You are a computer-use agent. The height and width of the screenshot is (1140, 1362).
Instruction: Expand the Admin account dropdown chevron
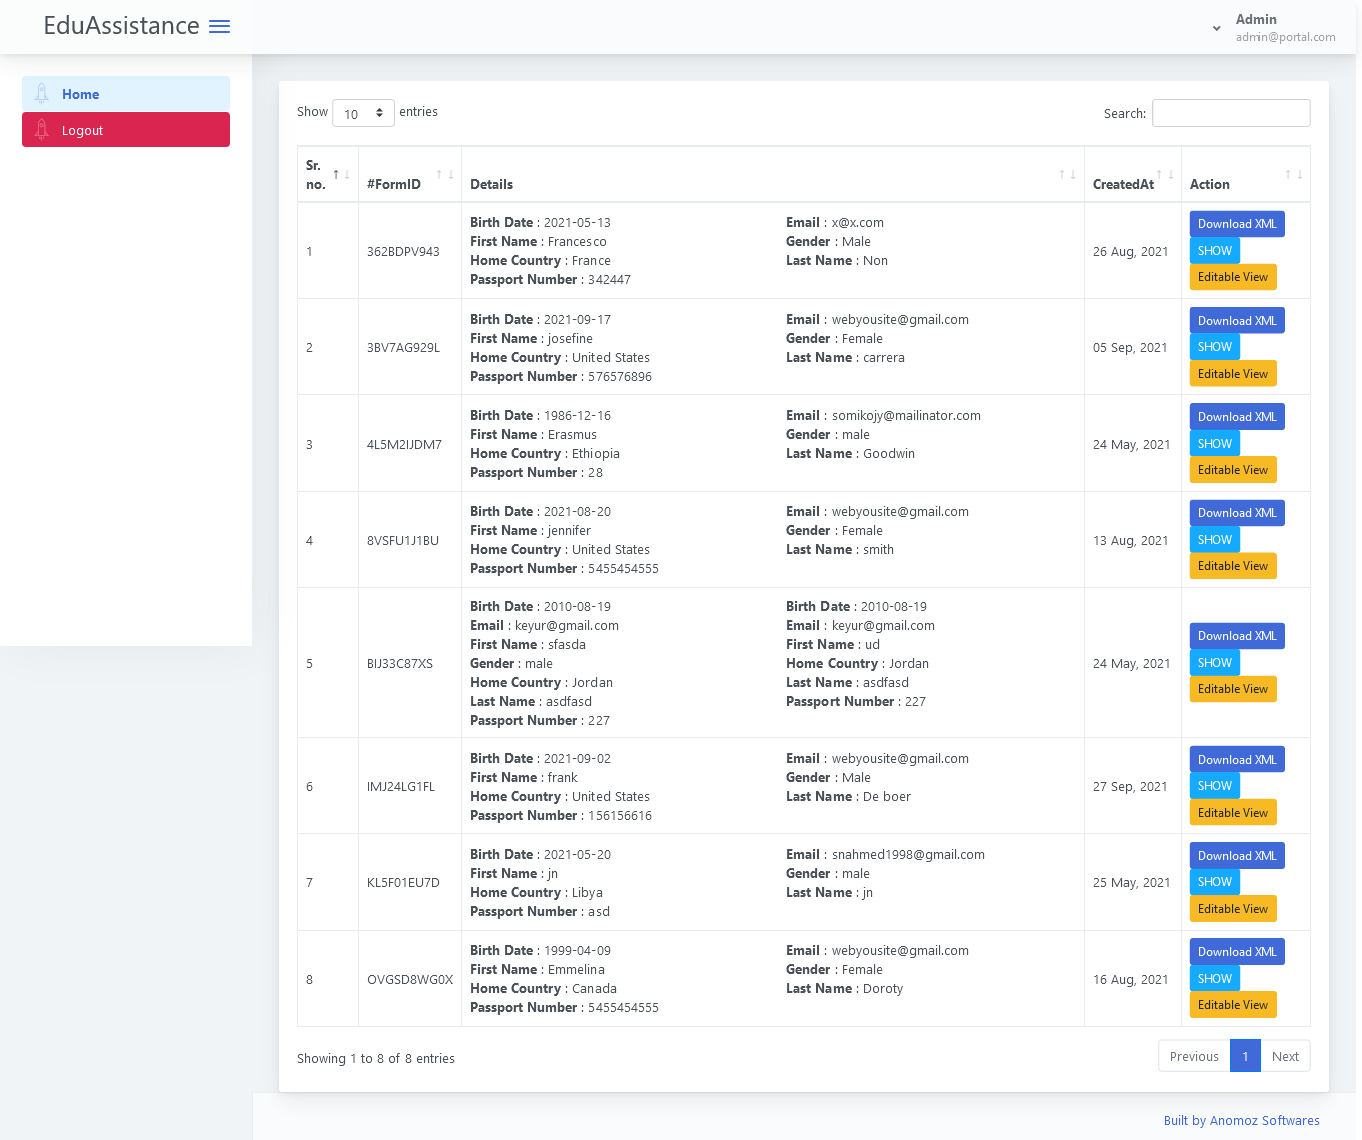coord(1216,28)
